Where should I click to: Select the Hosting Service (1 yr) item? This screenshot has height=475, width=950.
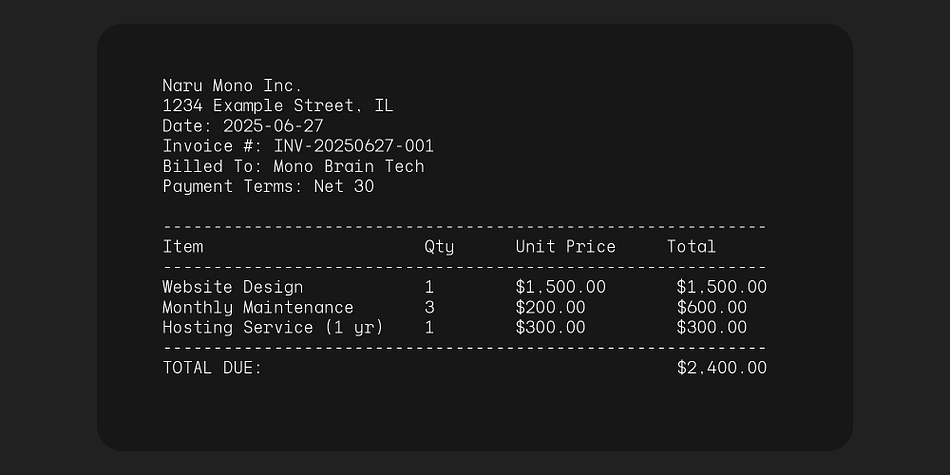pos(273,327)
